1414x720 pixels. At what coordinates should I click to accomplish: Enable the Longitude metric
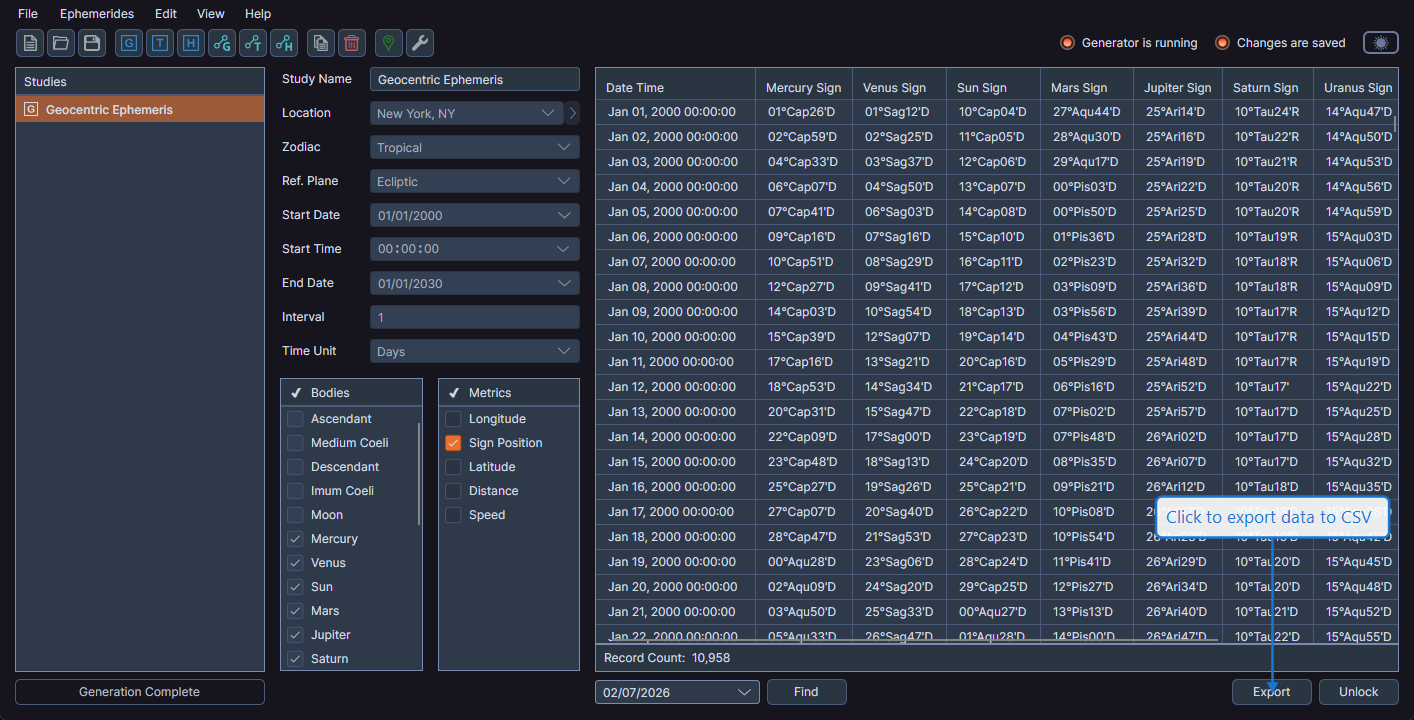(452, 418)
